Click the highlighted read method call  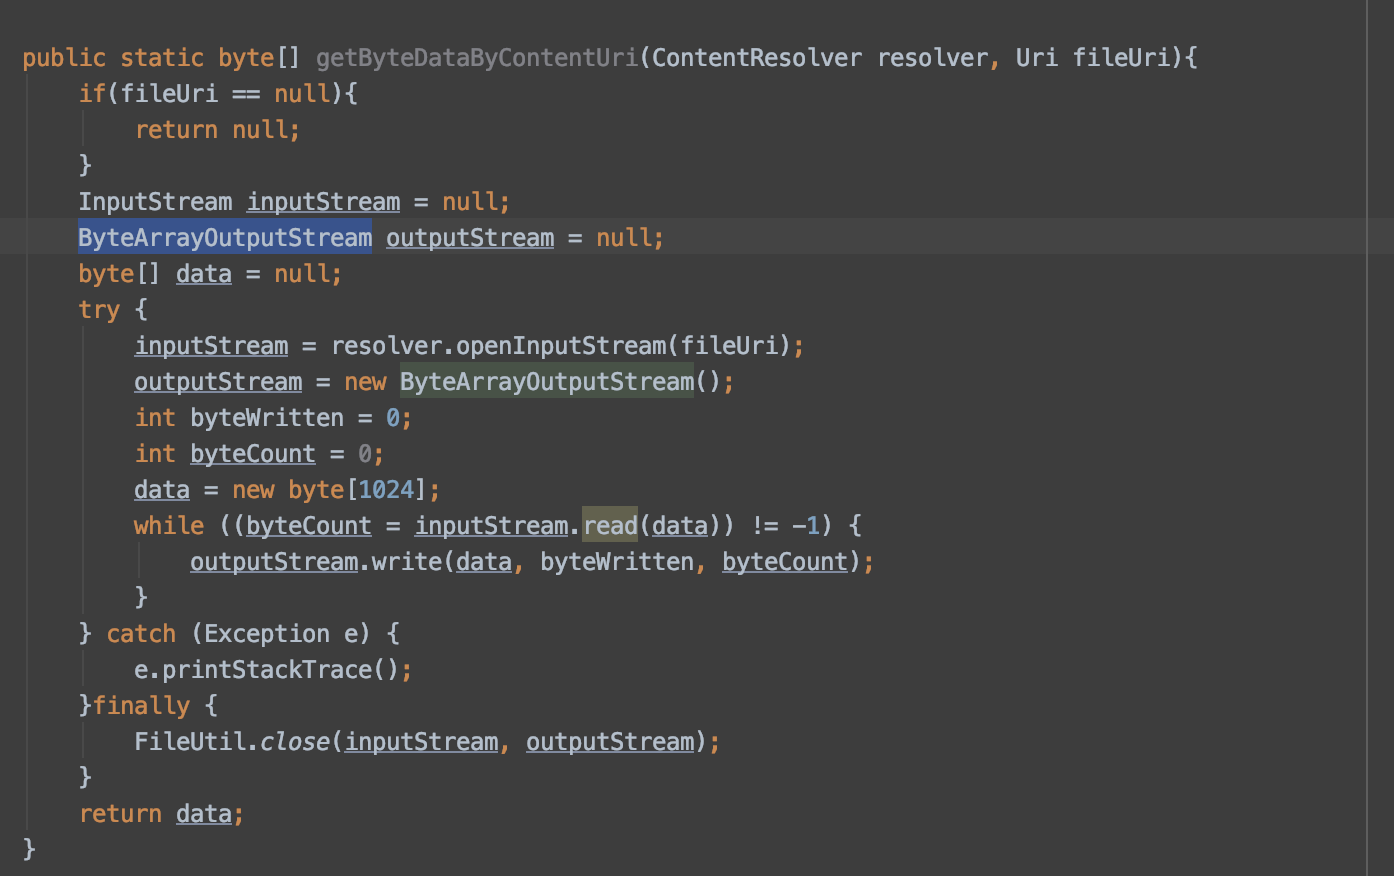click(610, 525)
